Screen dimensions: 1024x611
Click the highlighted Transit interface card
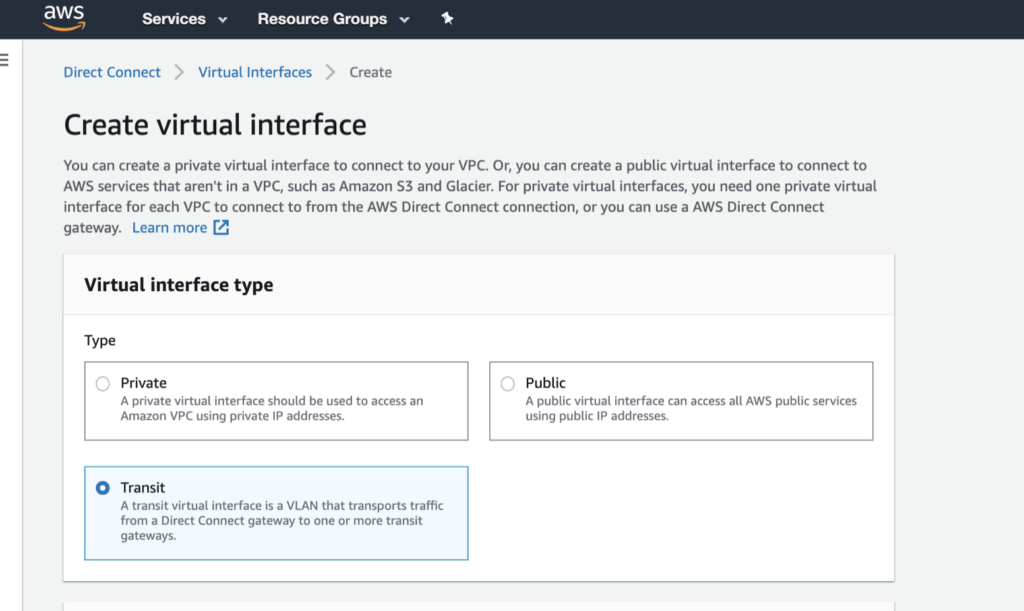point(276,512)
